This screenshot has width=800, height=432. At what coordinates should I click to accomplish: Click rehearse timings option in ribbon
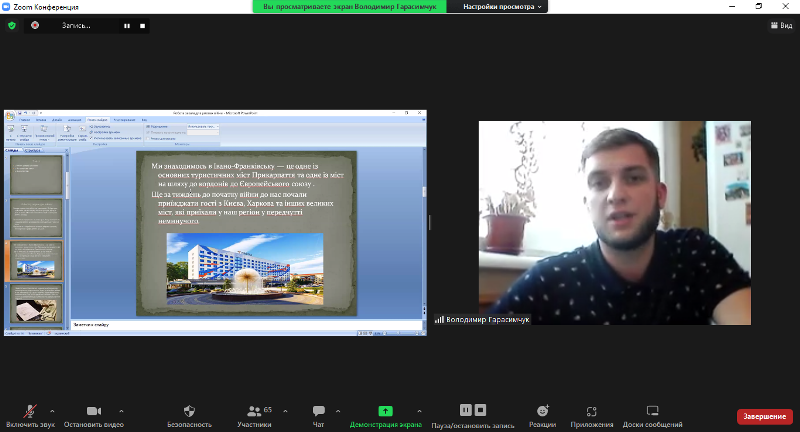[x=105, y=132]
